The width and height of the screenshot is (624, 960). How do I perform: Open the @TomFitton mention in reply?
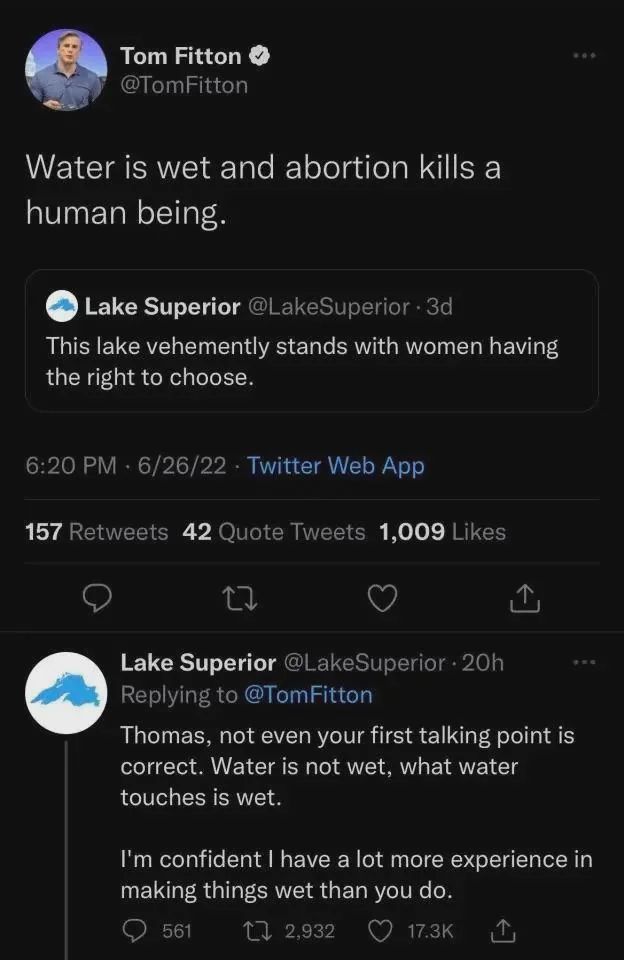(307, 695)
